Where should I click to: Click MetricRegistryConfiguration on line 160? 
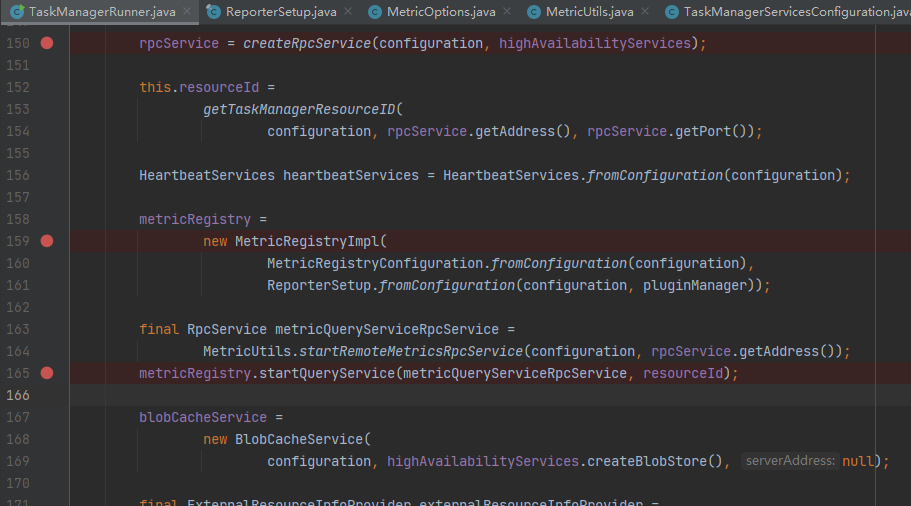point(375,263)
